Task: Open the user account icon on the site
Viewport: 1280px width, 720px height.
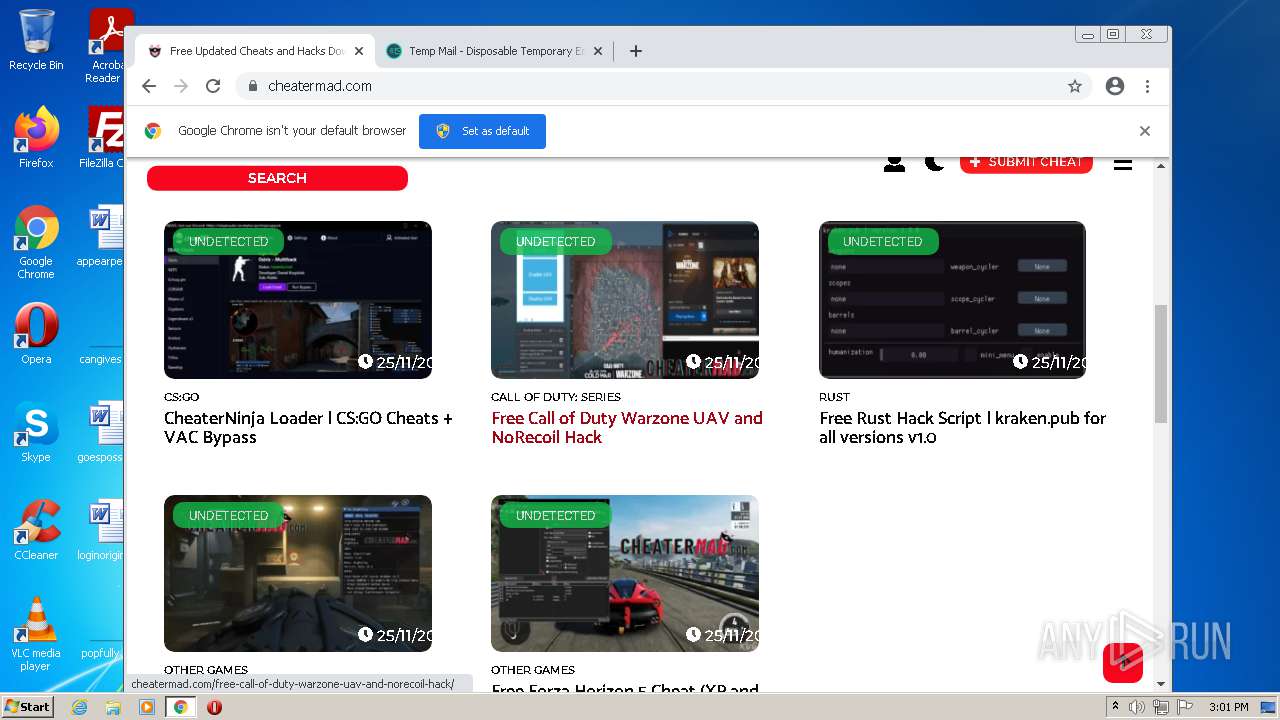Action: click(x=894, y=162)
